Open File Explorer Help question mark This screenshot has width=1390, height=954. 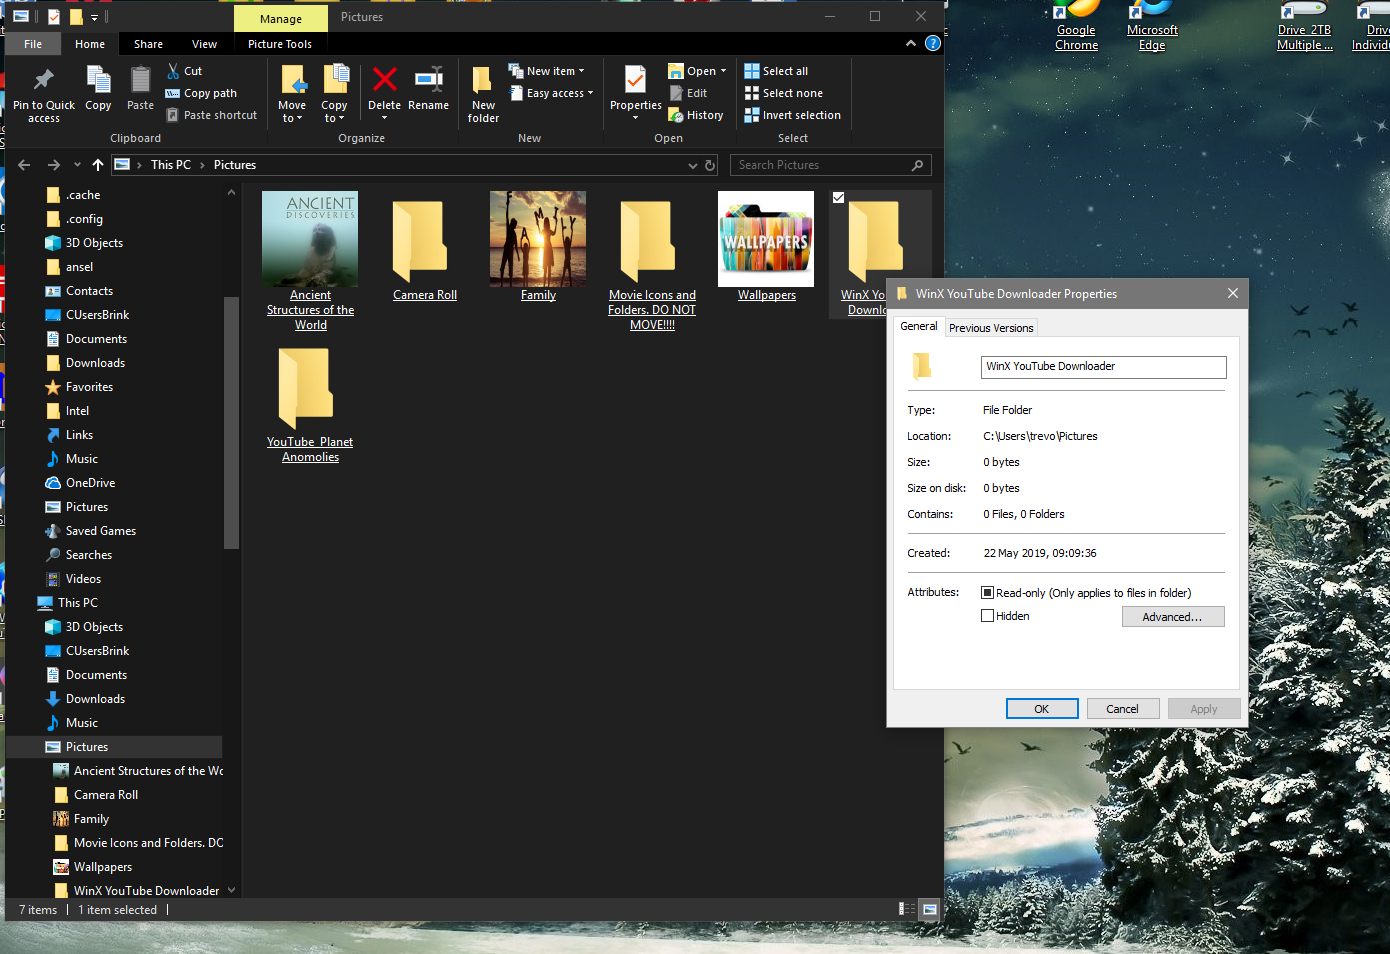coord(932,43)
